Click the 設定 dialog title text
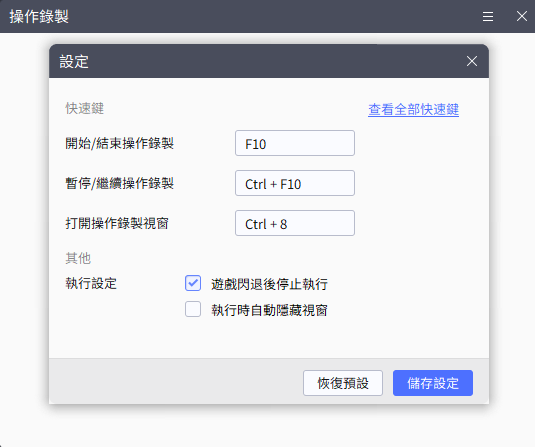 click(x=74, y=61)
